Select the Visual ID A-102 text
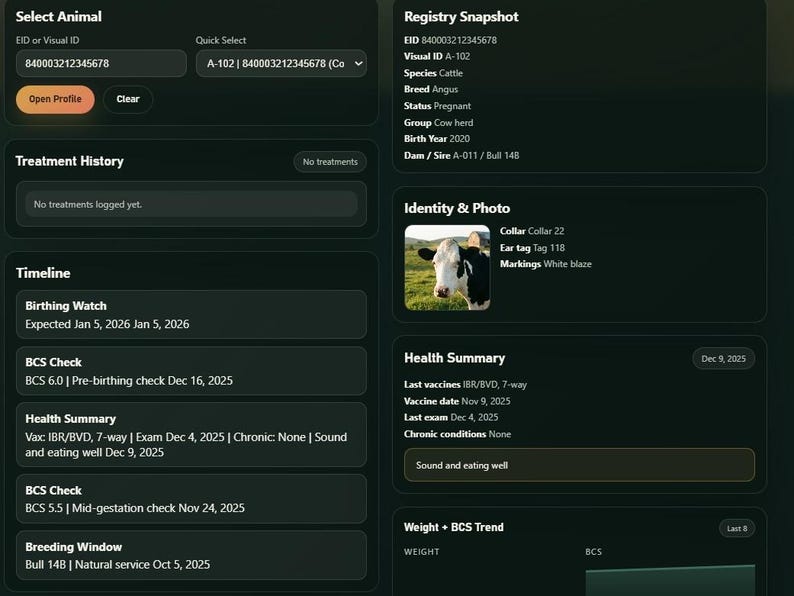 coord(437,56)
